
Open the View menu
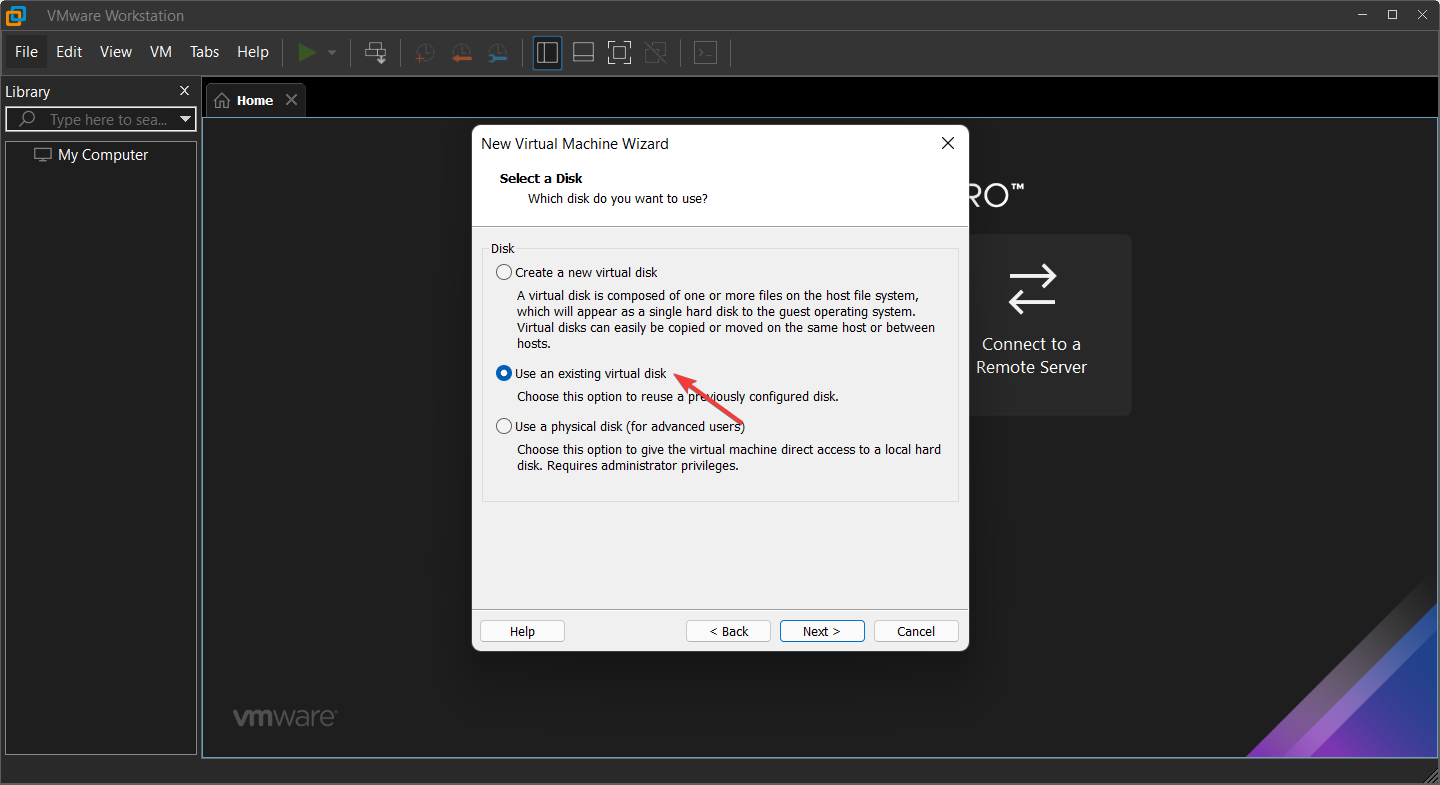pyautogui.click(x=116, y=52)
